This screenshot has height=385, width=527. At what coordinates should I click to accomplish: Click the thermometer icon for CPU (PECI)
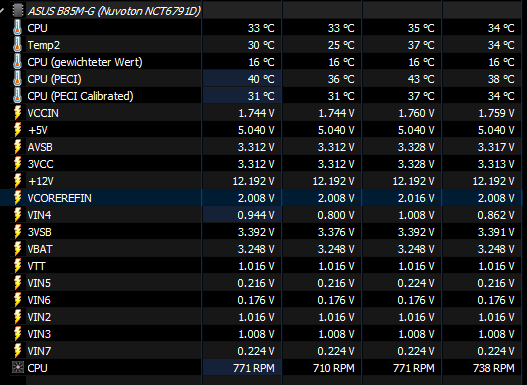pos(17,79)
